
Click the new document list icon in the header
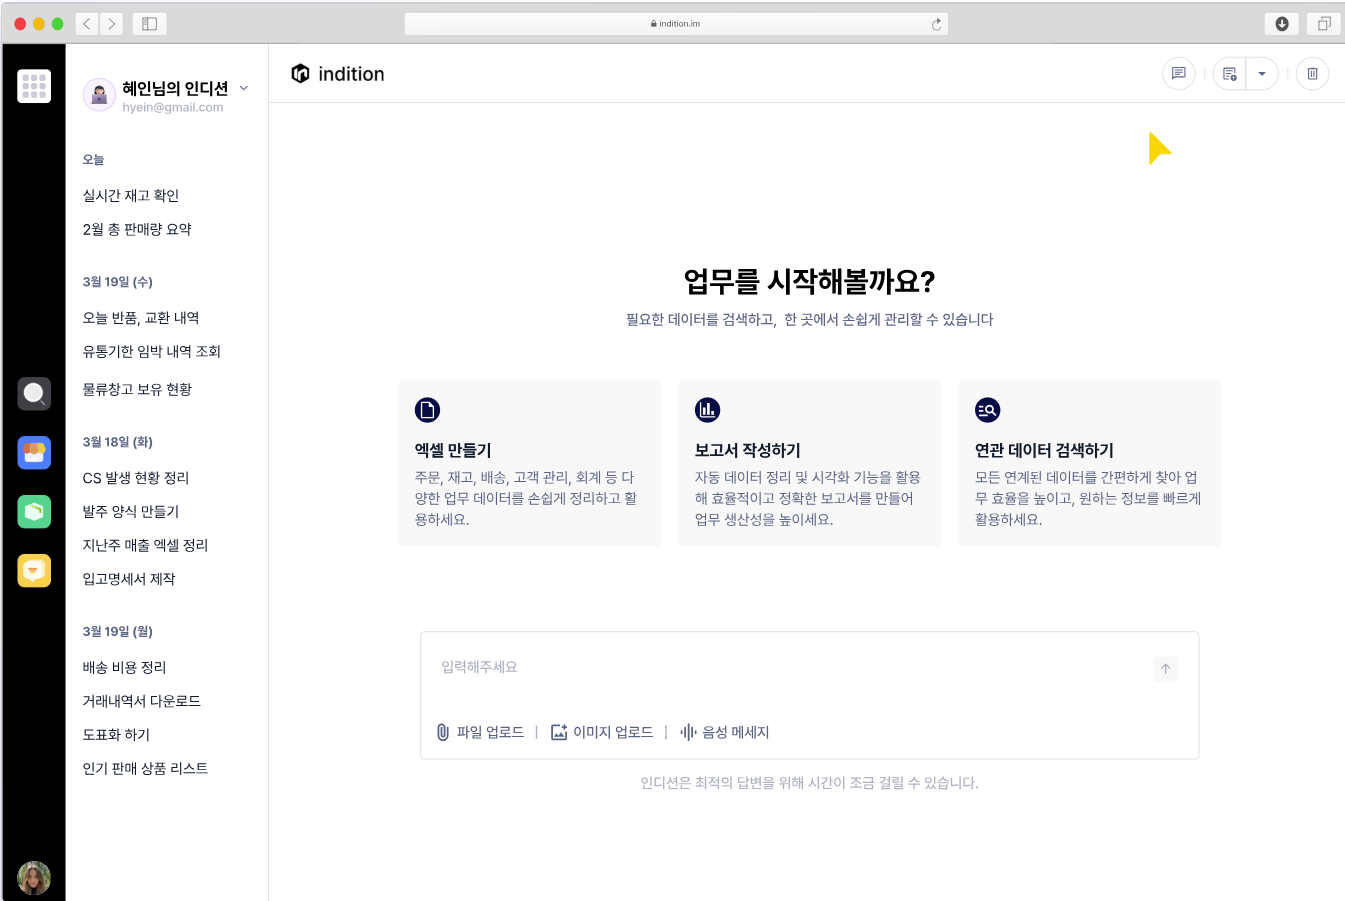(x=1230, y=73)
